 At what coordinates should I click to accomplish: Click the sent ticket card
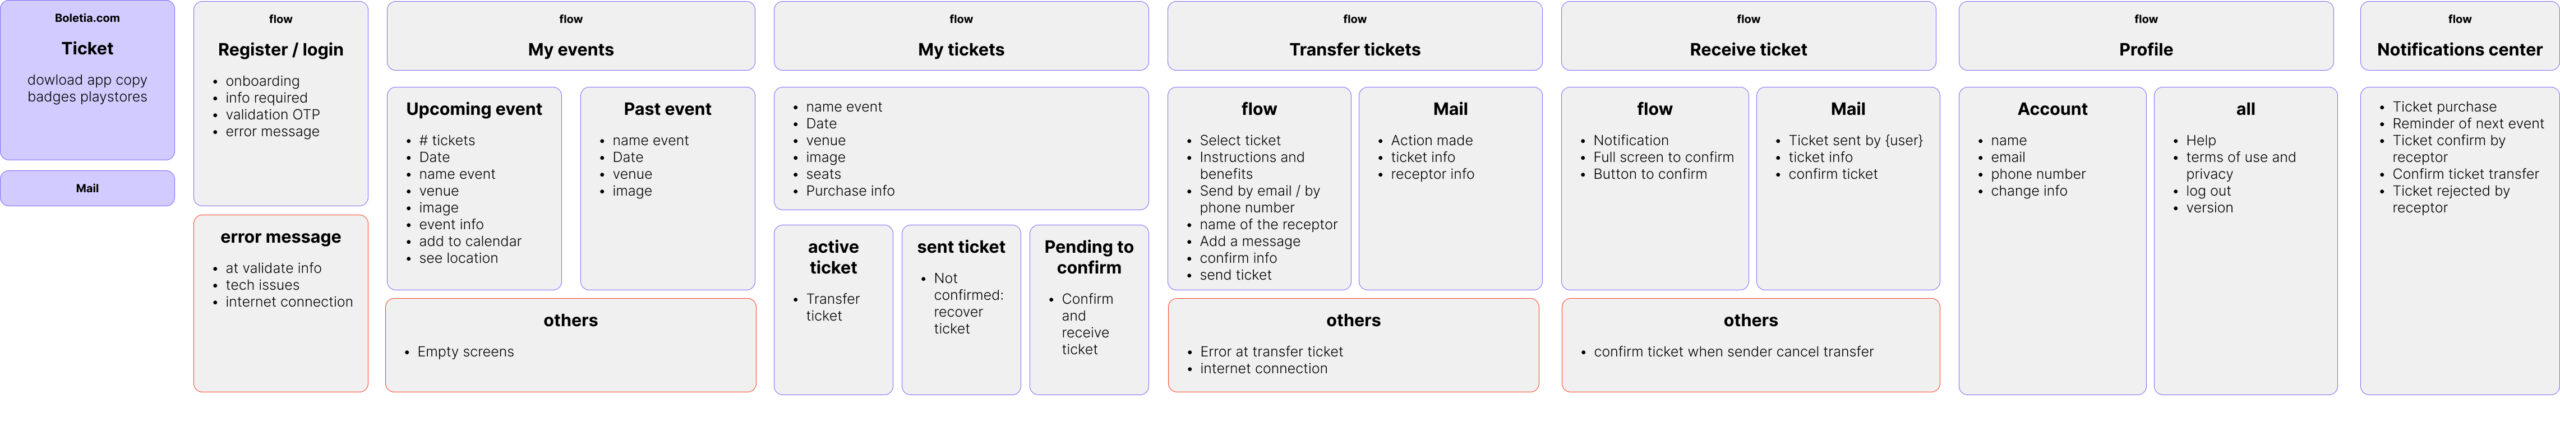coord(960,309)
